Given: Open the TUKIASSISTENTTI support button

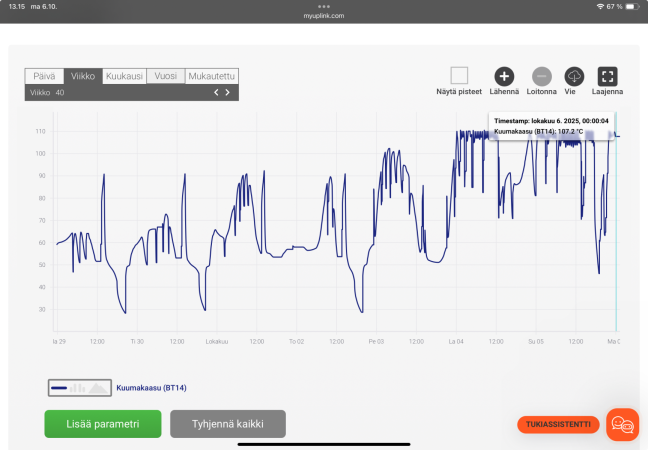Looking at the screenshot, I should coord(558,424).
